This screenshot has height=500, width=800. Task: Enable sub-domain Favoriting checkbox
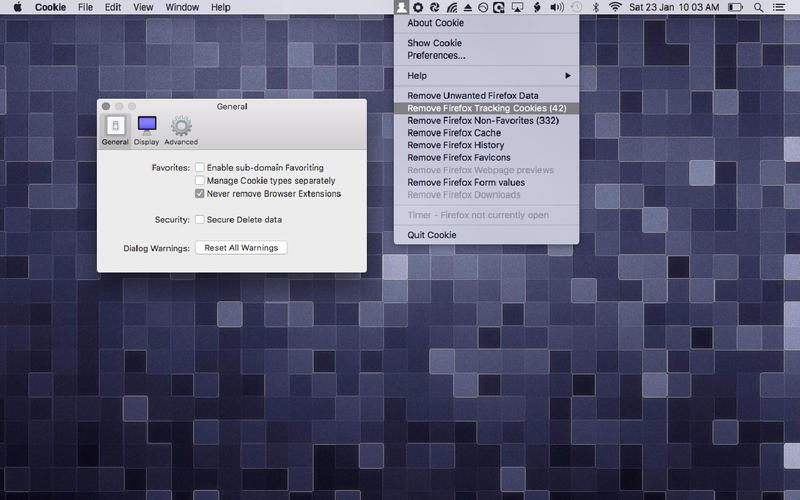pyautogui.click(x=199, y=167)
